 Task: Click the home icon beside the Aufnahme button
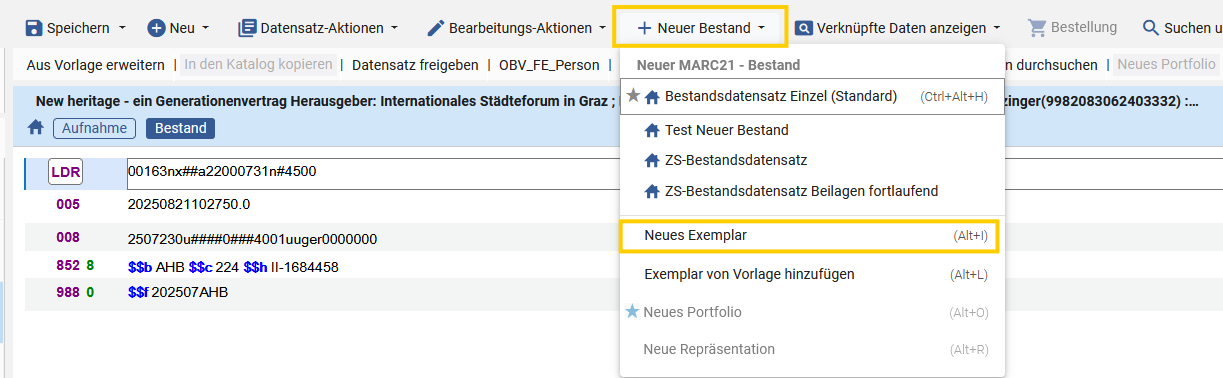[35, 128]
